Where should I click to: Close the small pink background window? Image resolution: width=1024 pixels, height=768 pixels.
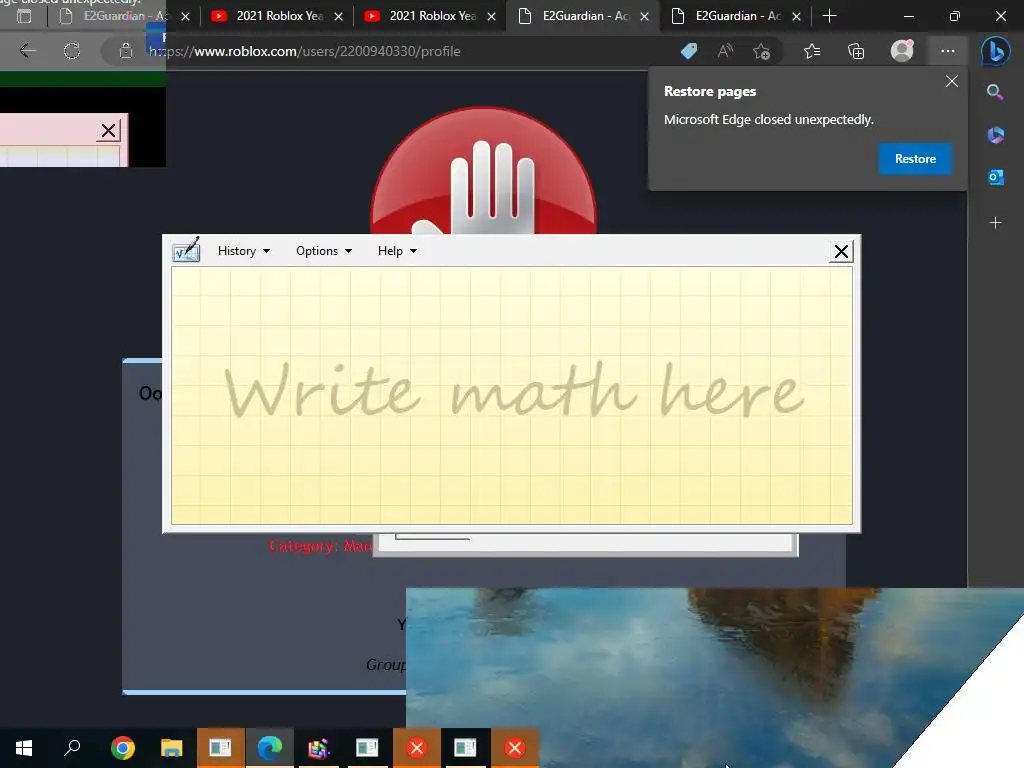tap(108, 131)
